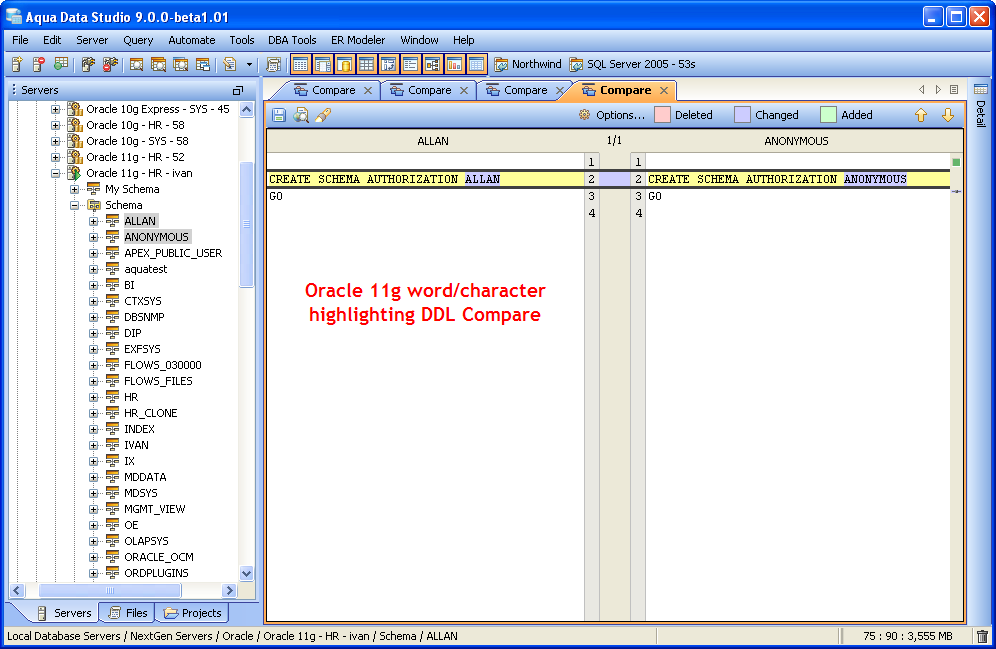This screenshot has width=996, height=649.
Task: Toggle the form list view button
Action: (410, 64)
